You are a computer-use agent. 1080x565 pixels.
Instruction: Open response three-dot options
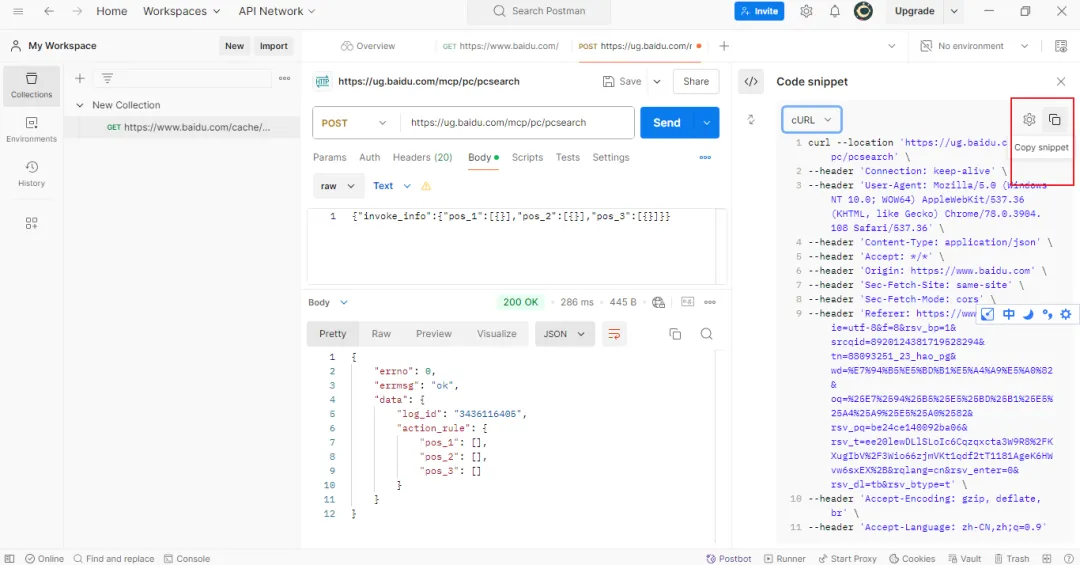click(x=709, y=302)
